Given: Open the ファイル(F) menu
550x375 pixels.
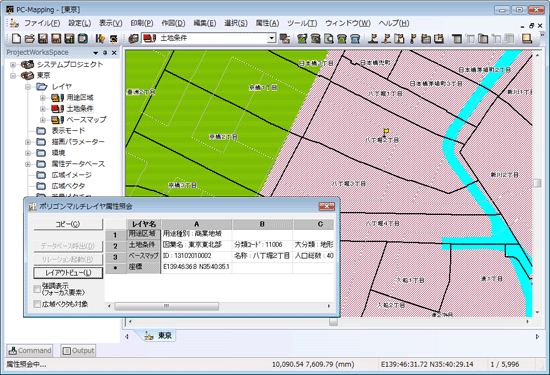Looking at the screenshot, I should [x=42, y=23].
